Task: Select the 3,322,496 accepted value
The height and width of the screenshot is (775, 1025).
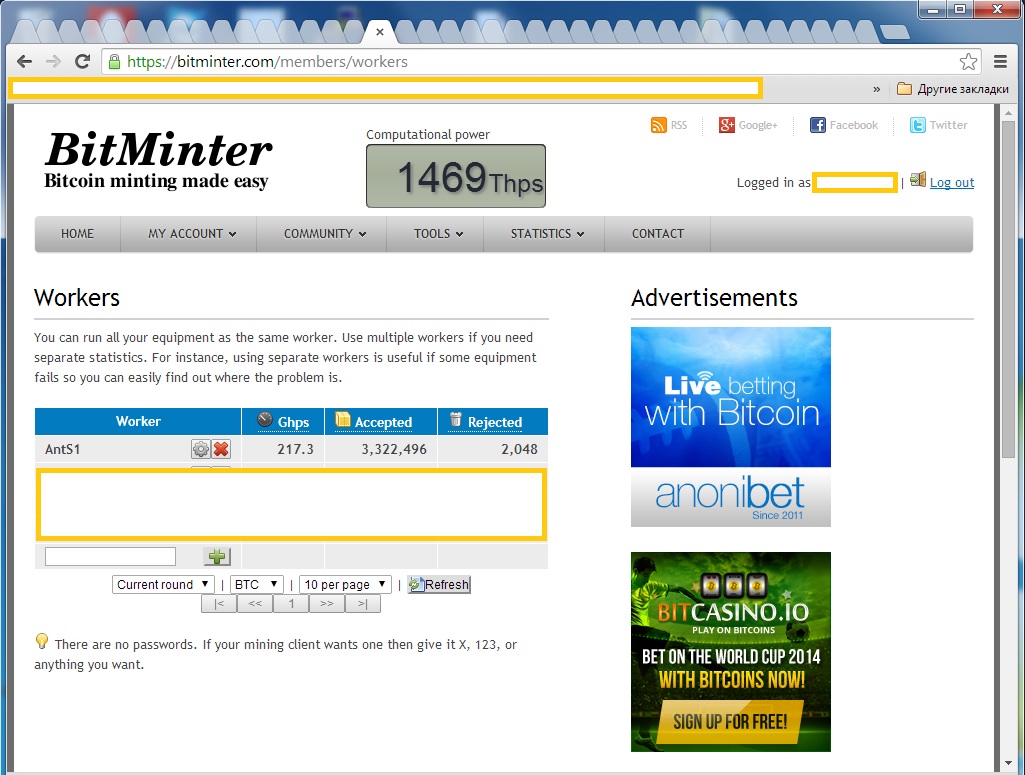Action: pyautogui.click(x=394, y=449)
